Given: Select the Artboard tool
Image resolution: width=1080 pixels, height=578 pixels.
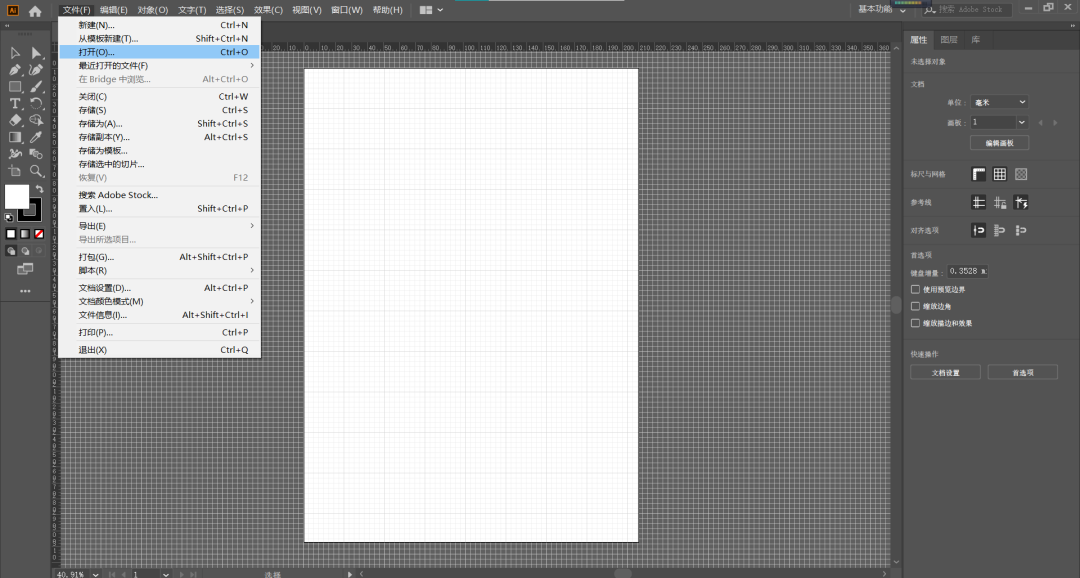Looking at the screenshot, I should [14, 170].
